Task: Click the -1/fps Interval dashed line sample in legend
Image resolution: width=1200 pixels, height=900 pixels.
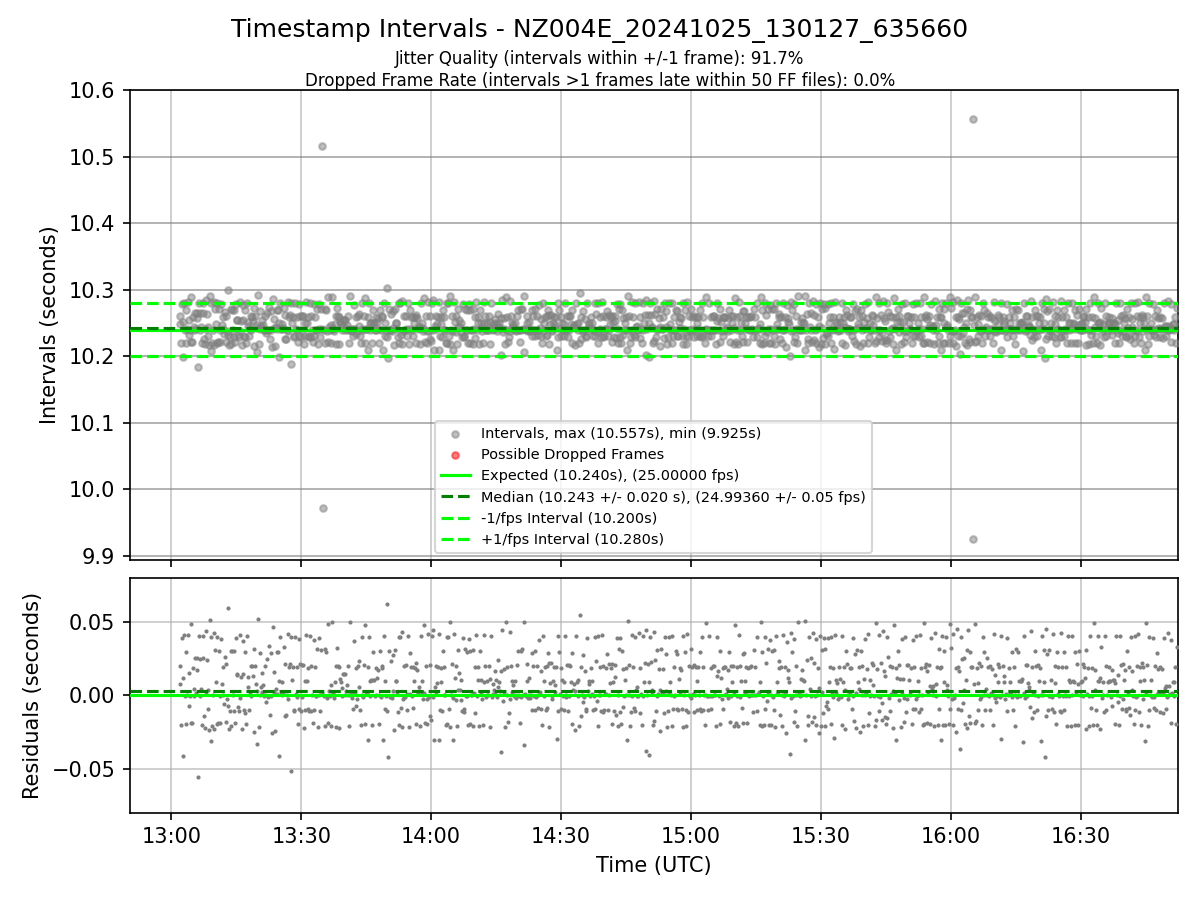Action: [456, 518]
